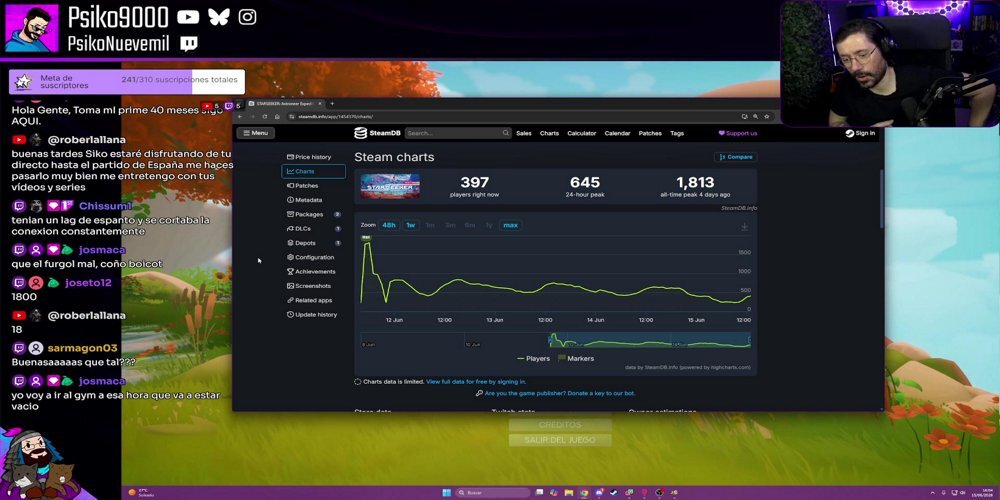Select the STARSEEKER browser tab

283,103
